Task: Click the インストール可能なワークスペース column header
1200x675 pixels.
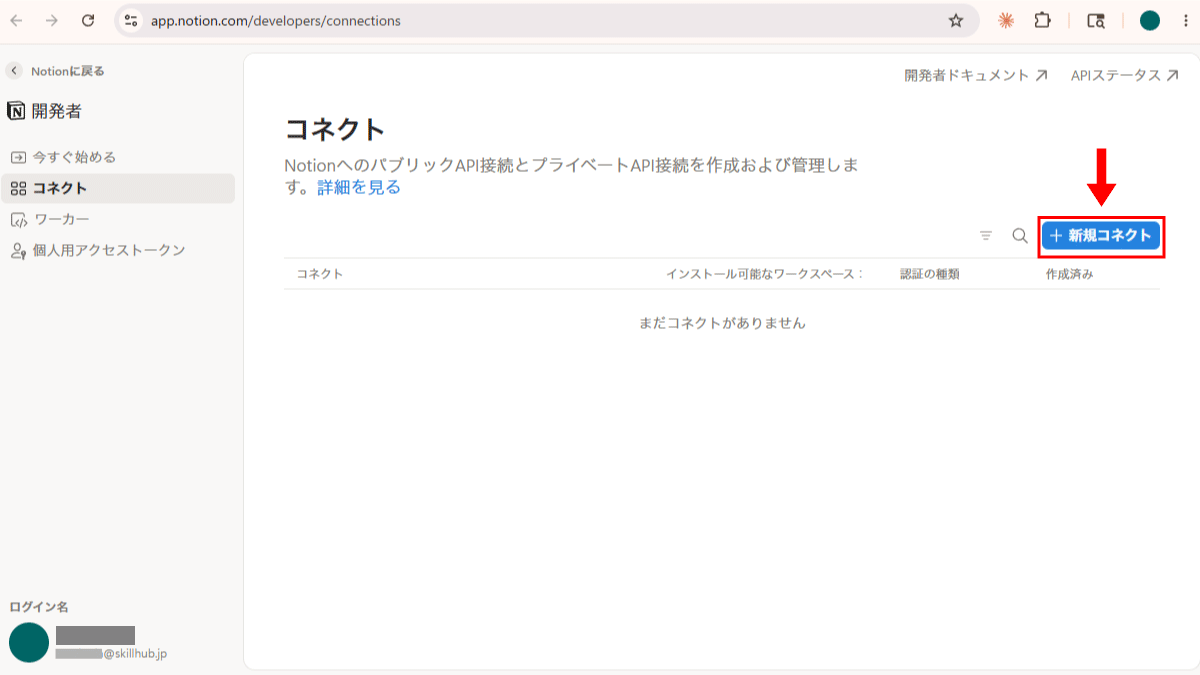Action: pyautogui.click(x=765, y=274)
